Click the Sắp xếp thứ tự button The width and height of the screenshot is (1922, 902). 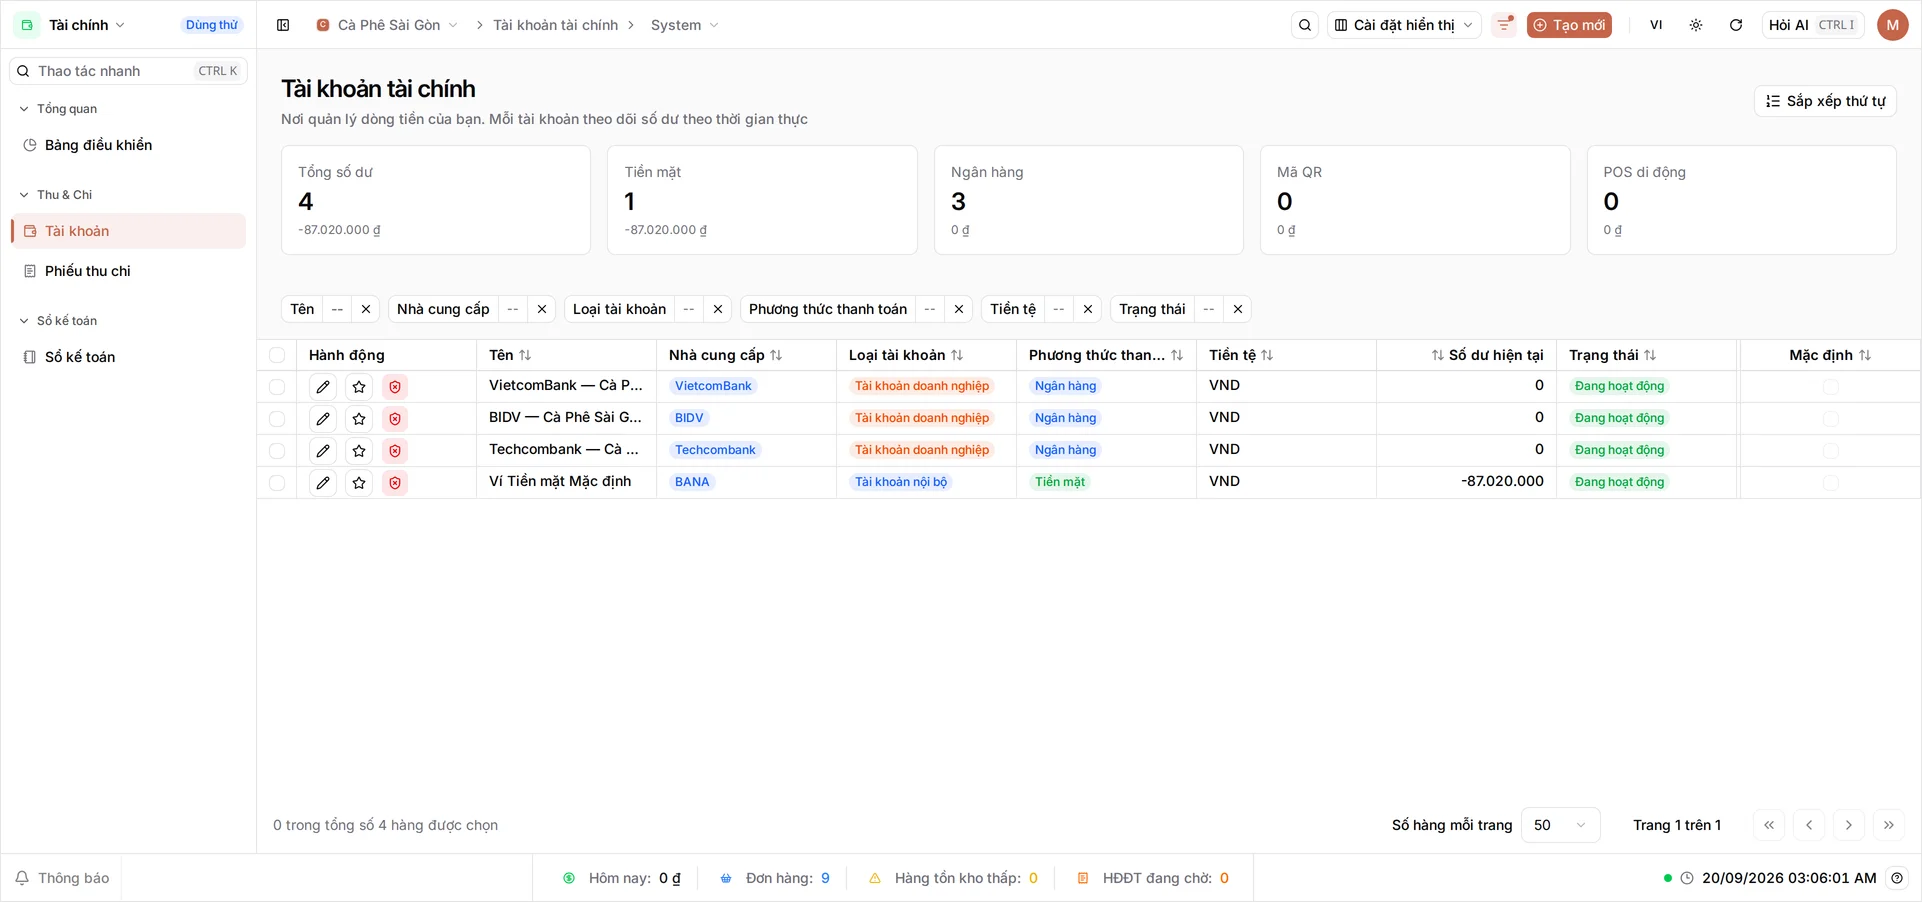click(x=1825, y=101)
